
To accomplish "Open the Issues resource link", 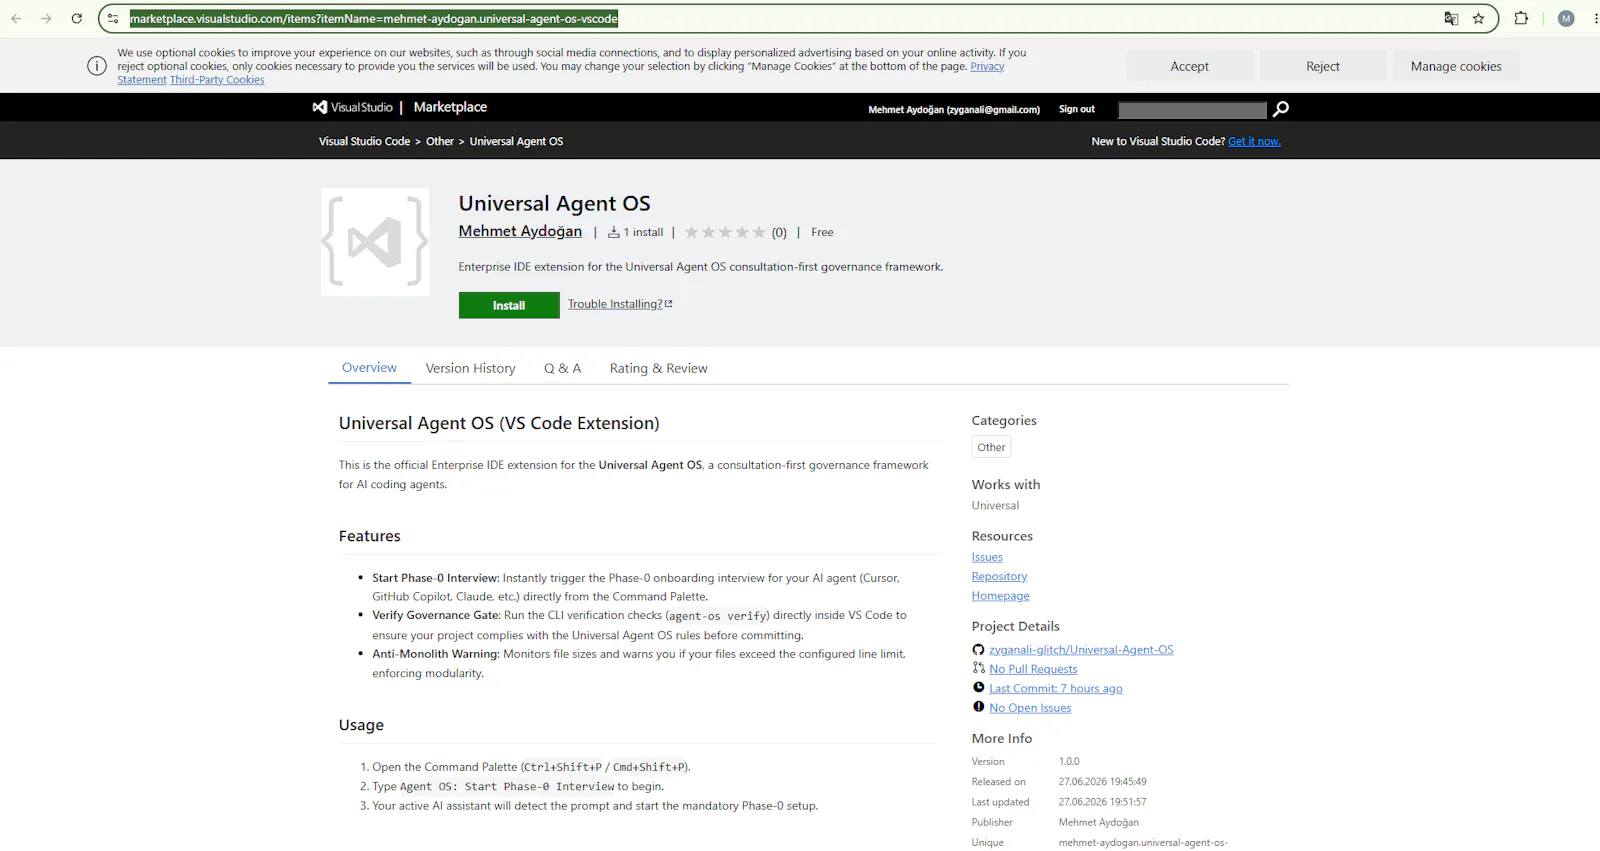I will [987, 557].
